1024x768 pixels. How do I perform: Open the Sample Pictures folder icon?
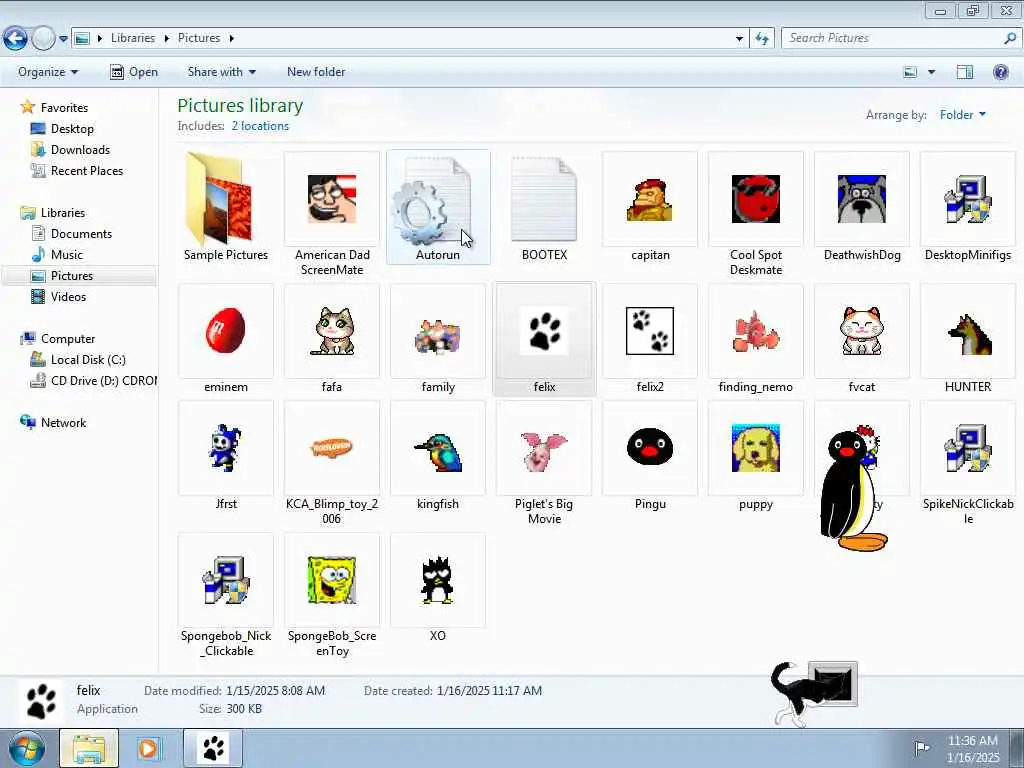225,199
